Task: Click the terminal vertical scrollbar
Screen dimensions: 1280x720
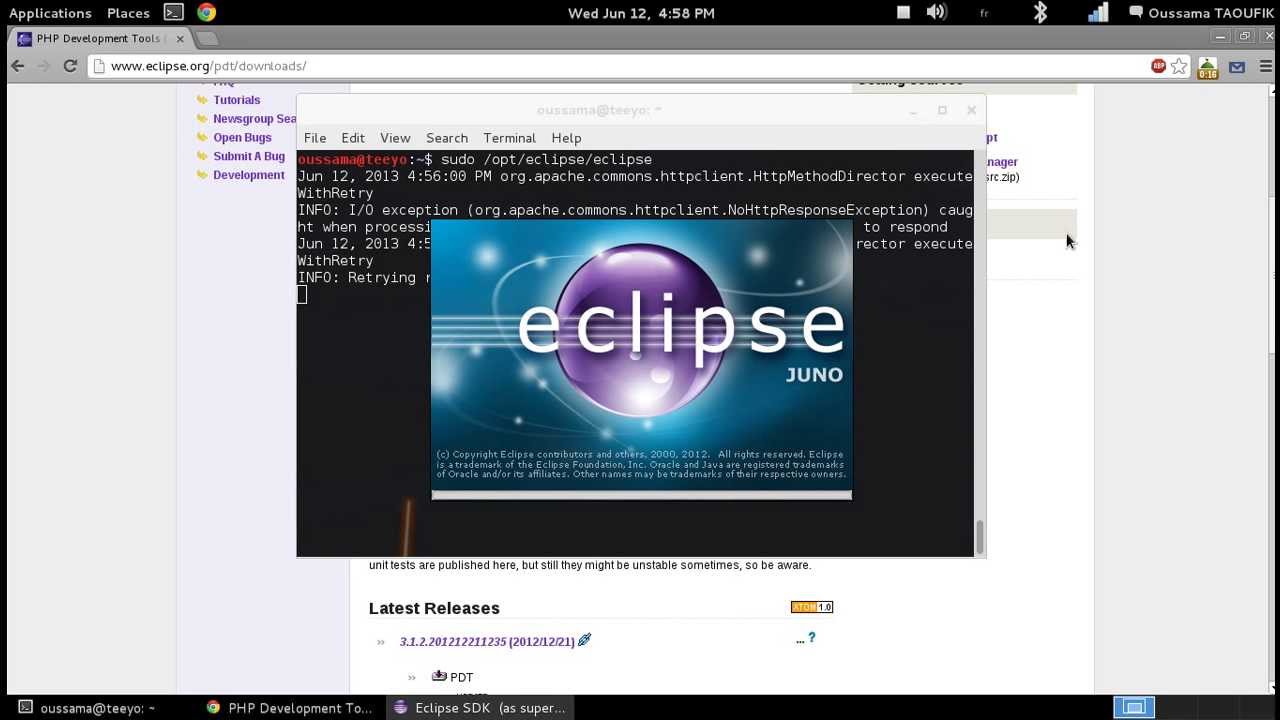Action: tap(980, 537)
